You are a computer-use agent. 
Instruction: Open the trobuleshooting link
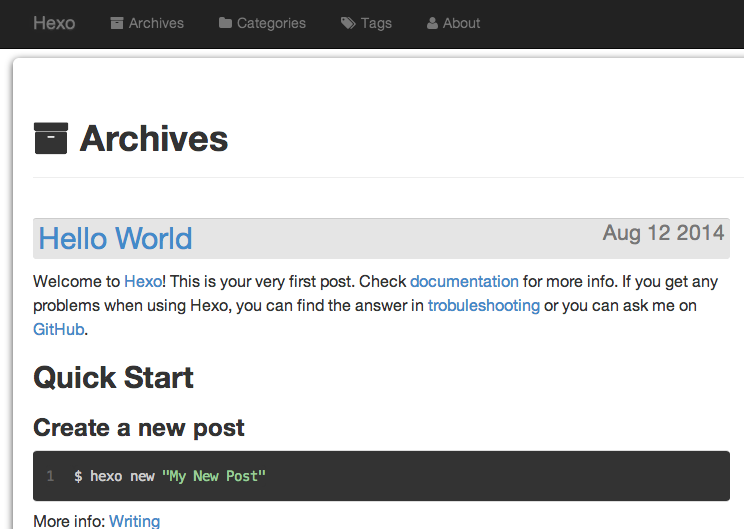pos(484,306)
